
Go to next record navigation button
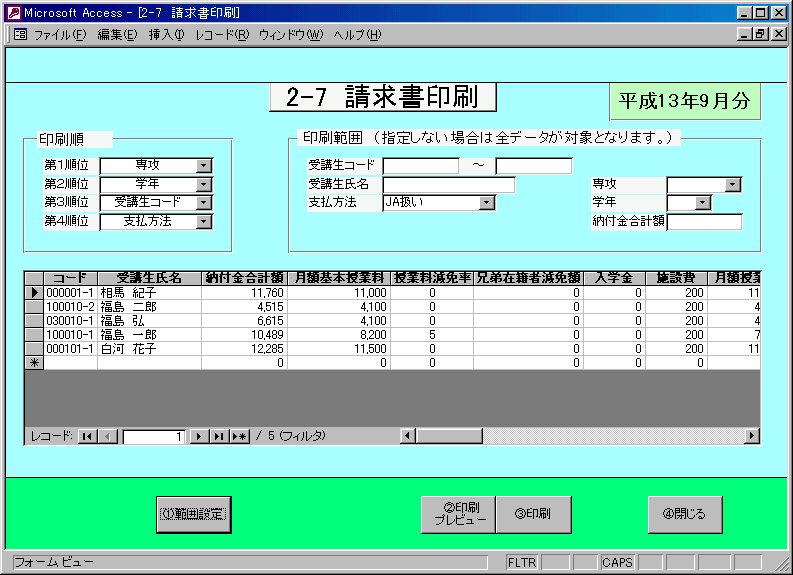pyautogui.click(x=199, y=436)
